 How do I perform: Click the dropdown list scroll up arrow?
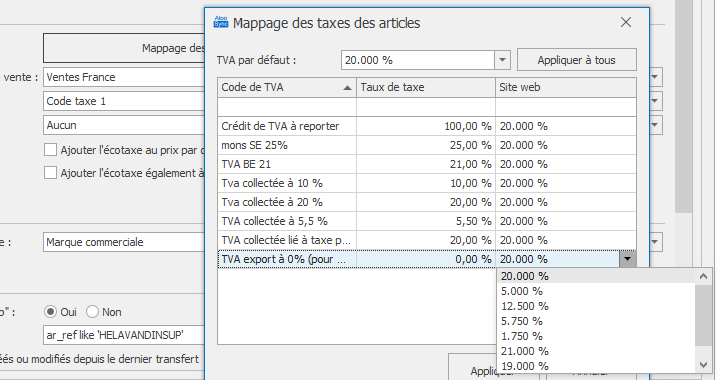(703, 276)
